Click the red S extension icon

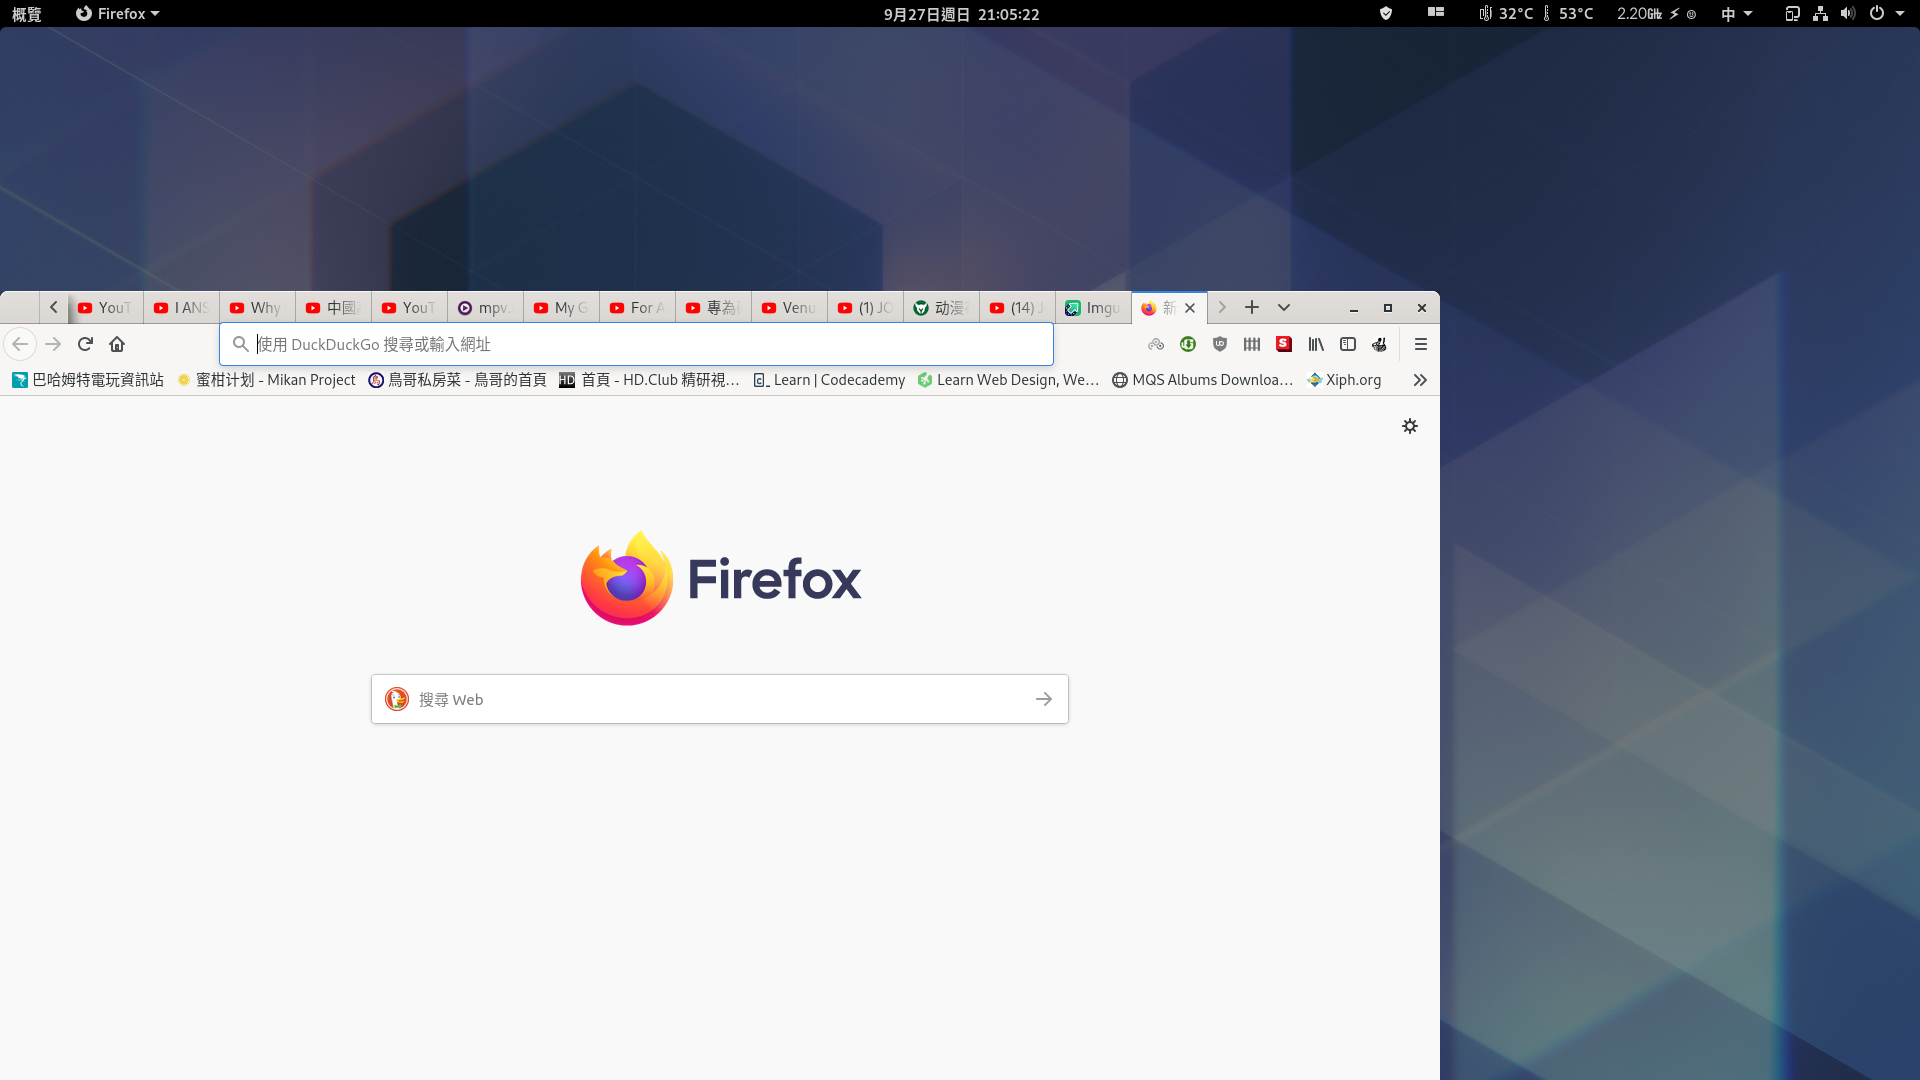(1284, 344)
